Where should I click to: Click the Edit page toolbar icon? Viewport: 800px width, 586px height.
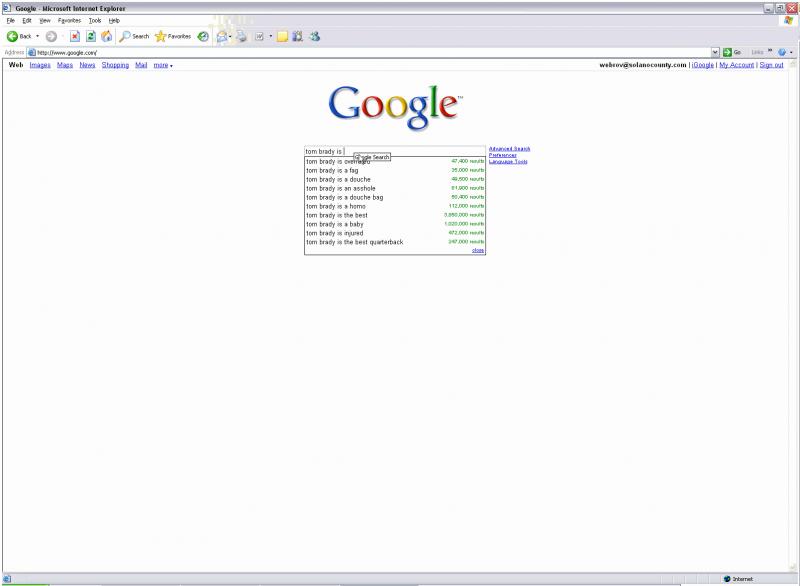point(259,36)
